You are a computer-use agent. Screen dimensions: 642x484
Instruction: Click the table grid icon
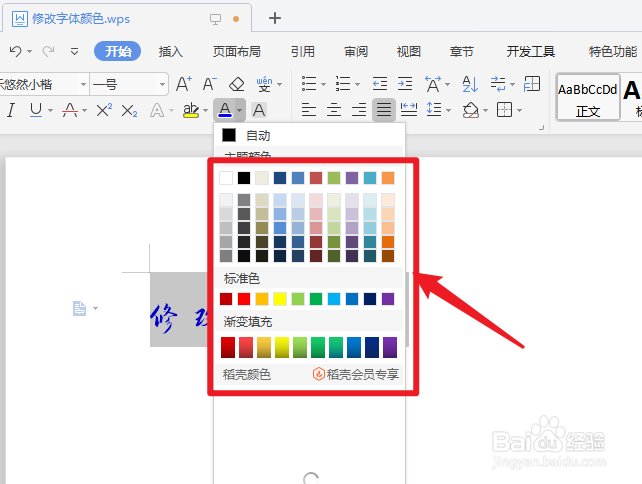[x=532, y=84]
